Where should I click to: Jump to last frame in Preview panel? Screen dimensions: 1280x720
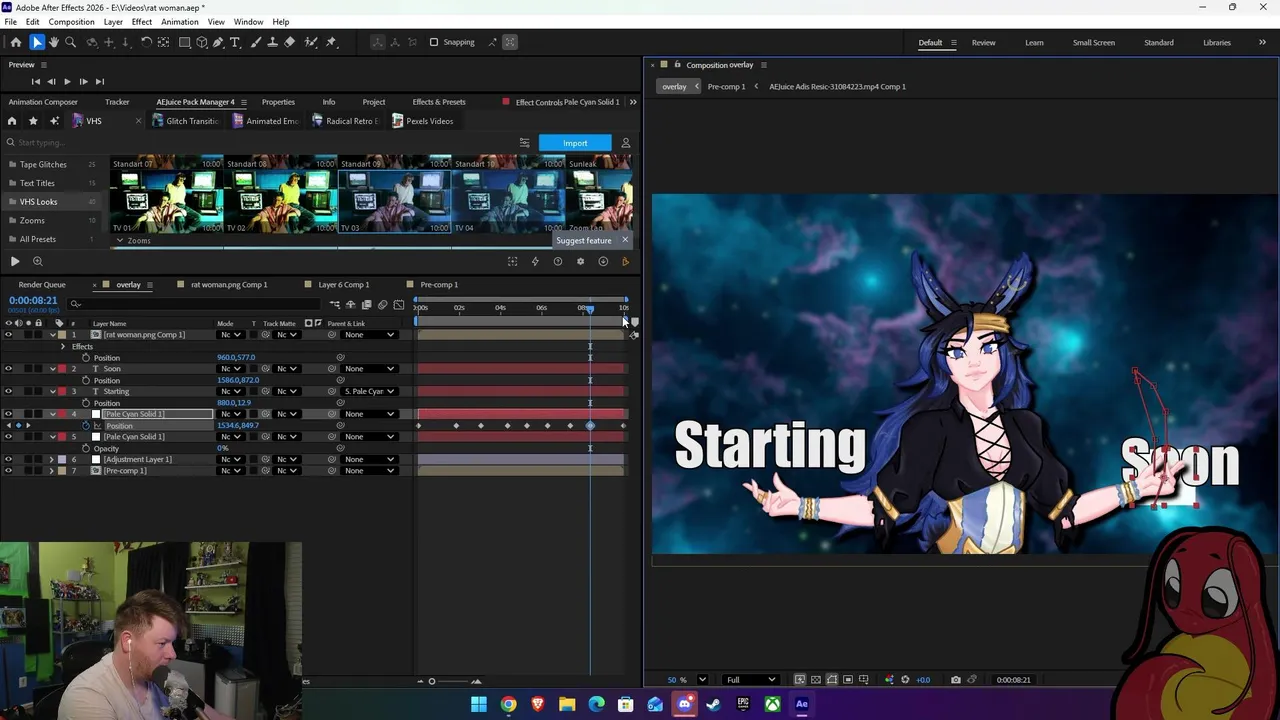click(99, 81)
